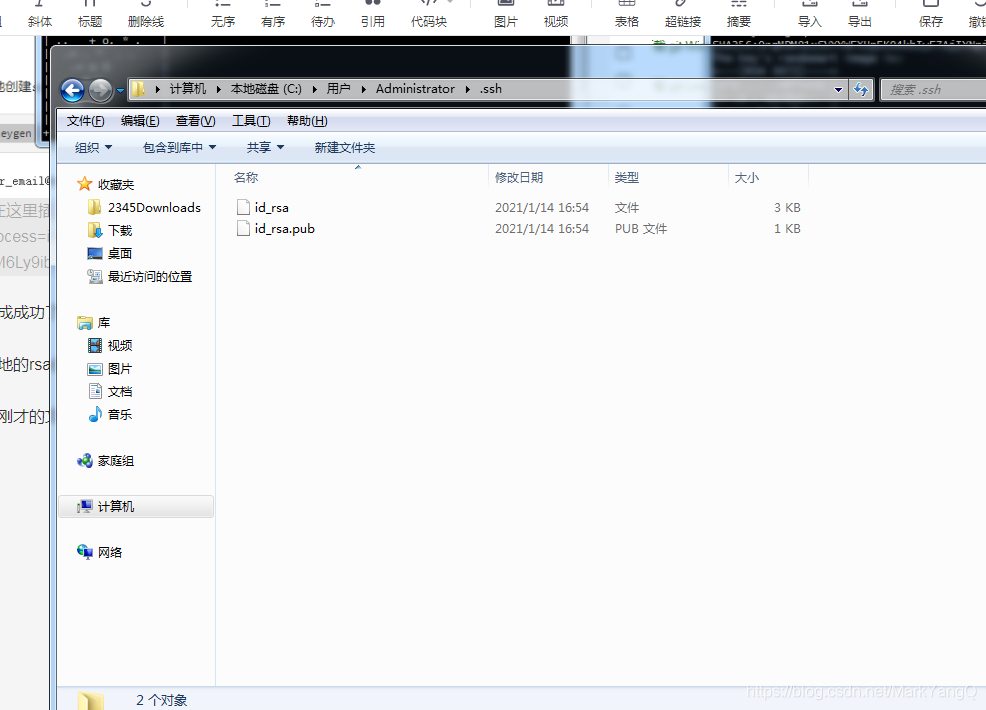Click the PUB 文件 type cell

tap(641, 229)
